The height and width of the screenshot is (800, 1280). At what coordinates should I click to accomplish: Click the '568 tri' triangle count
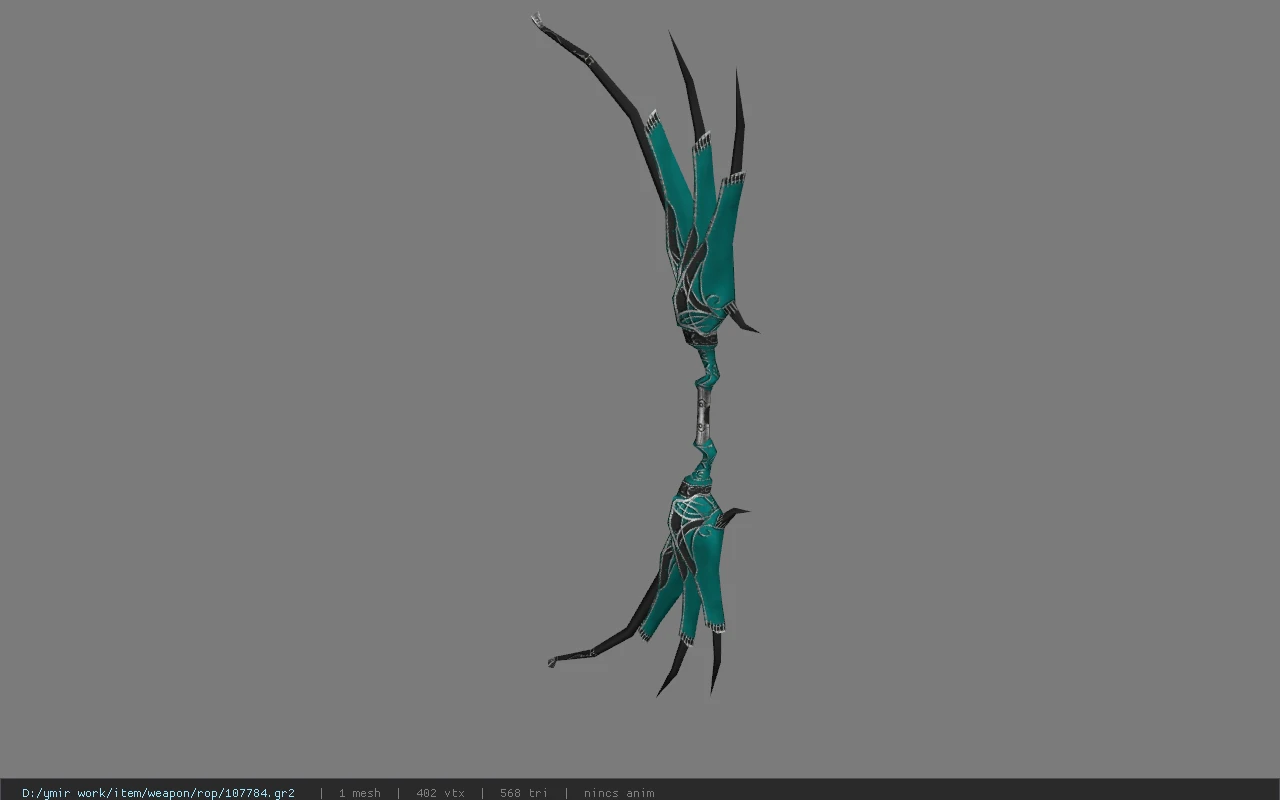[524, 793]
